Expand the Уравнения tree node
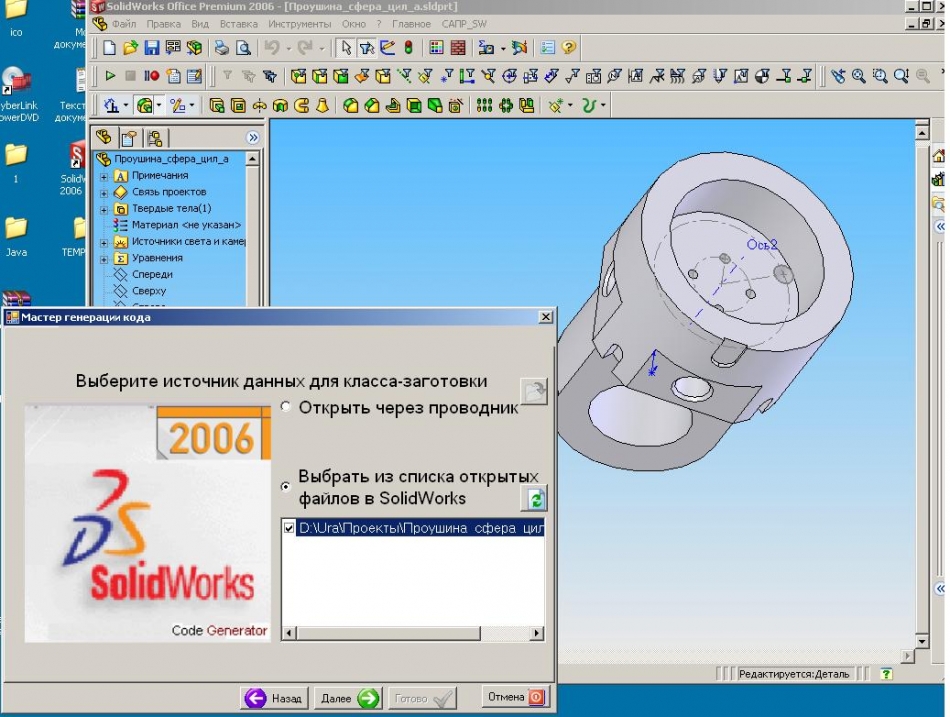This screenshot has height=717, width=950. click(103, 258)
